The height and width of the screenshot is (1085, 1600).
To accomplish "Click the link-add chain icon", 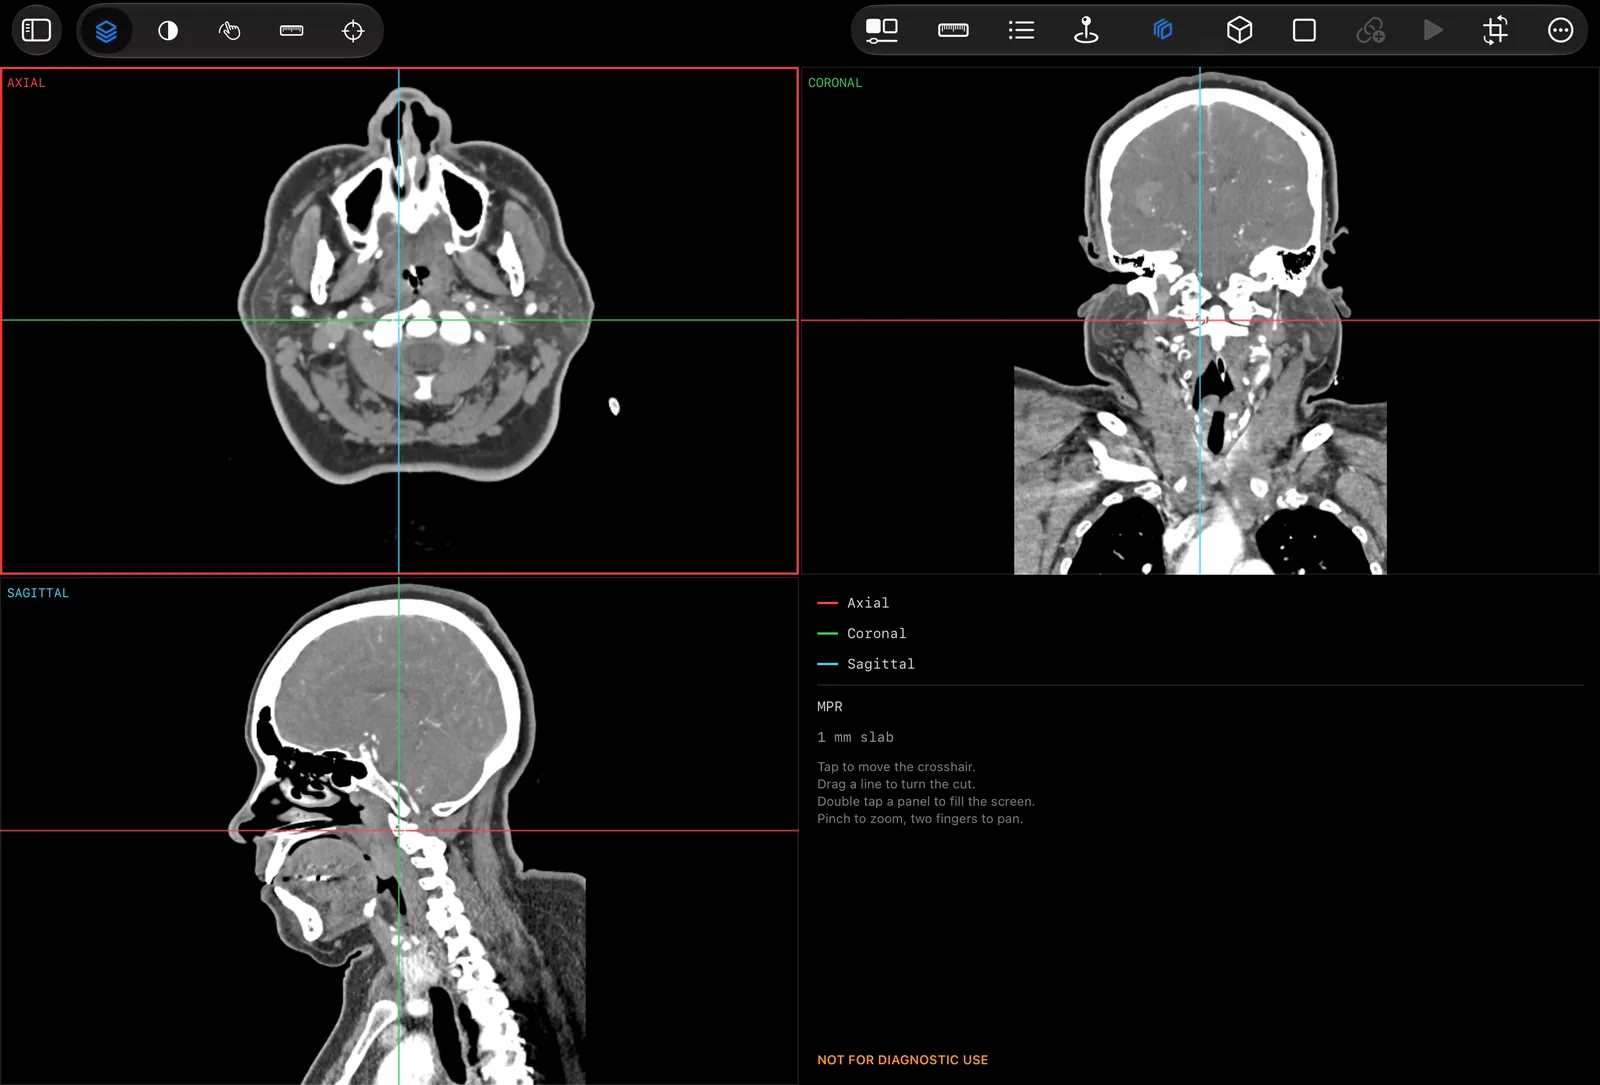I will tap(1370, 31).
